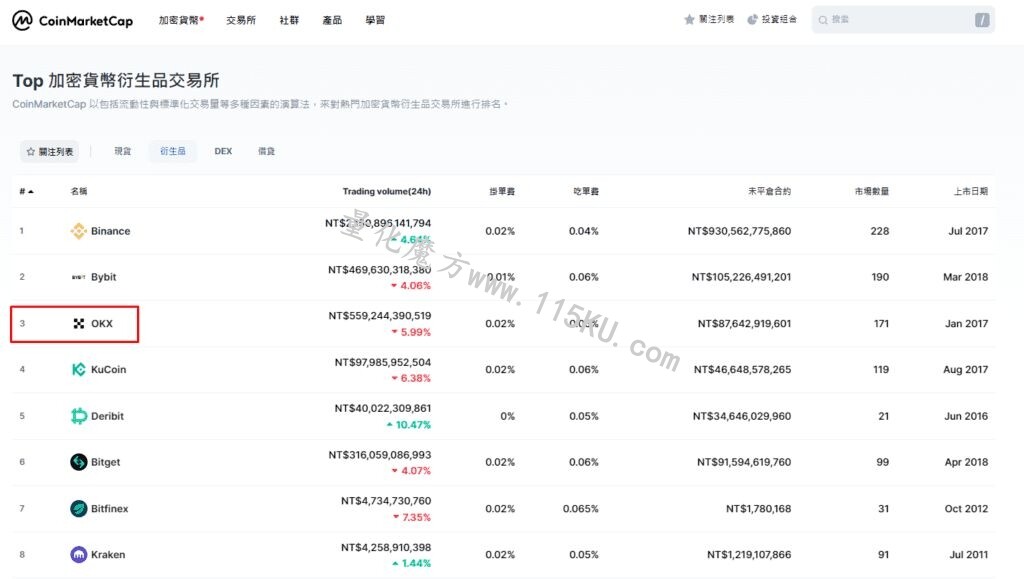Click the Bitfinex exchange logo icon
This screenshot has height=579, width=1024.
pyautogui.click(x=78, y=509)
